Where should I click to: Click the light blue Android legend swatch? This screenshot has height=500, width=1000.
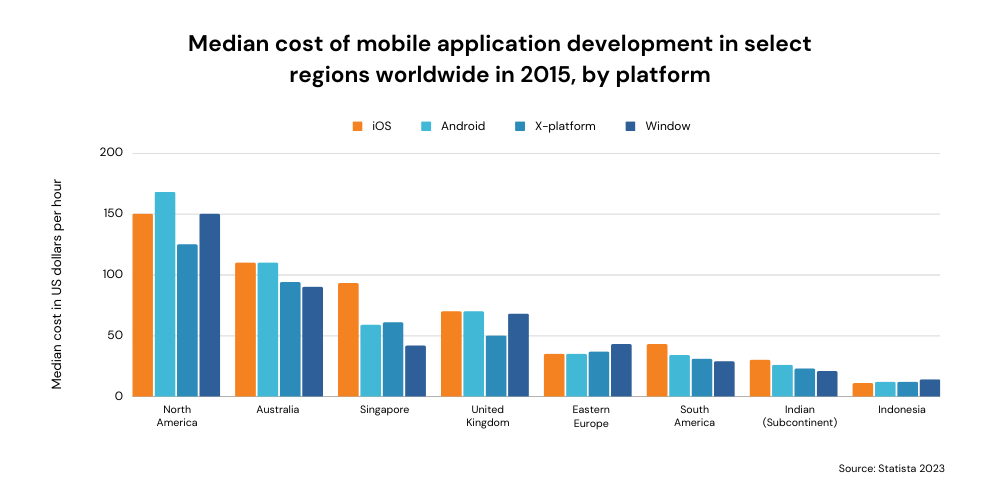coord(426,126)
